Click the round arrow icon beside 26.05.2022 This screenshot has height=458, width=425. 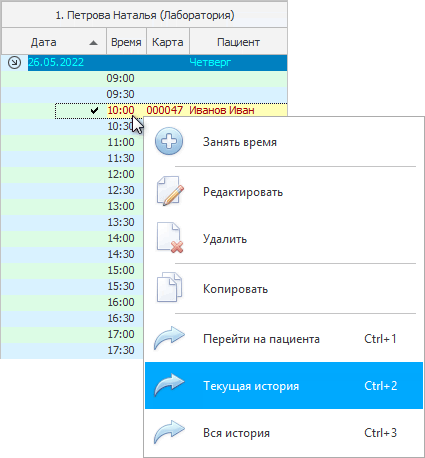tap(14, 63)
